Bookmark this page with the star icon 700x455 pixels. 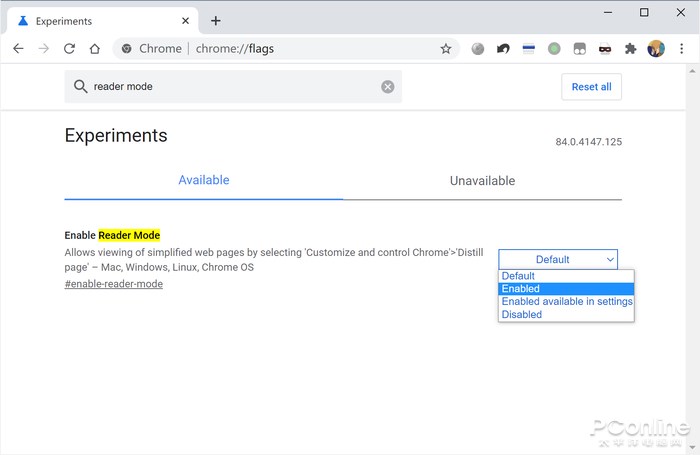(446, 49)
